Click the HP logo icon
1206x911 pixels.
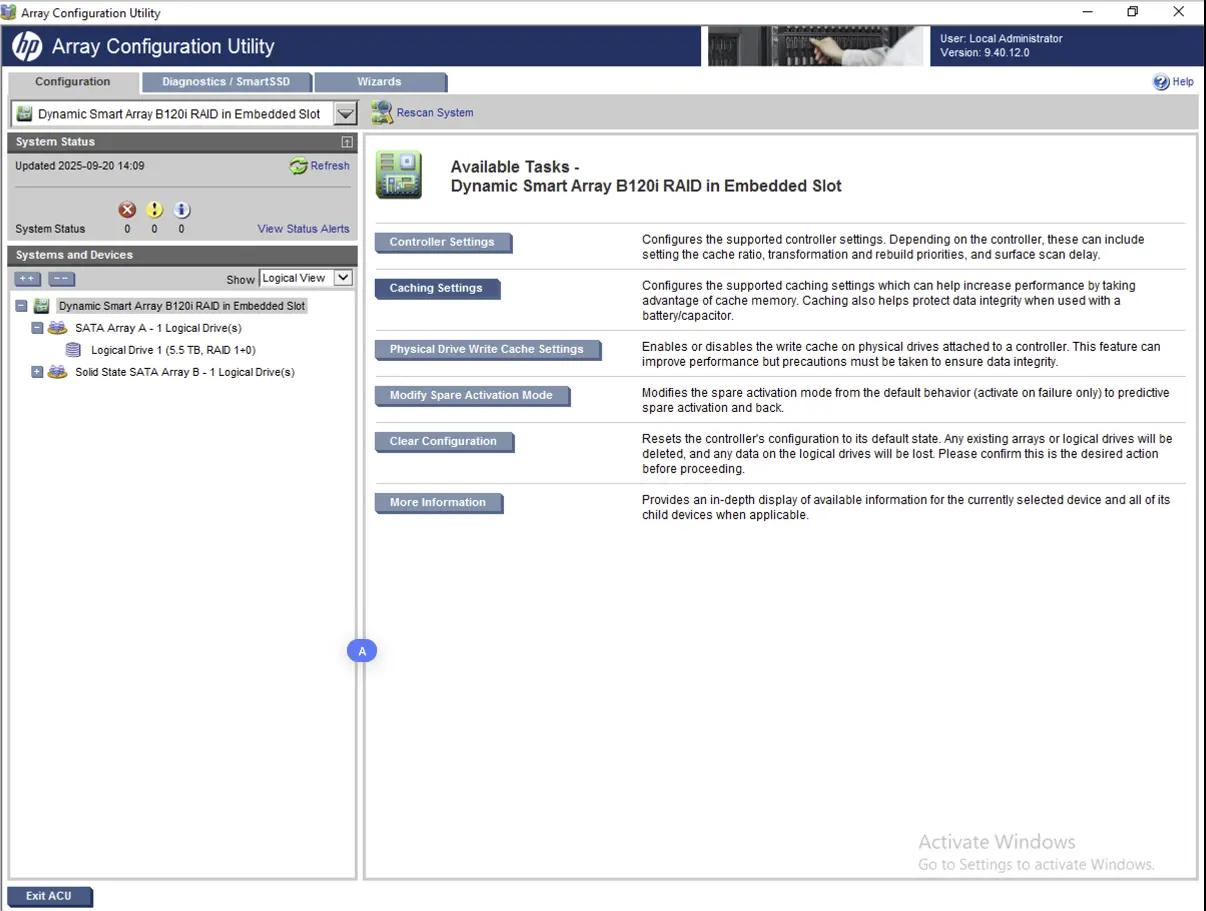pyautogui.click(x=27, y=46)
